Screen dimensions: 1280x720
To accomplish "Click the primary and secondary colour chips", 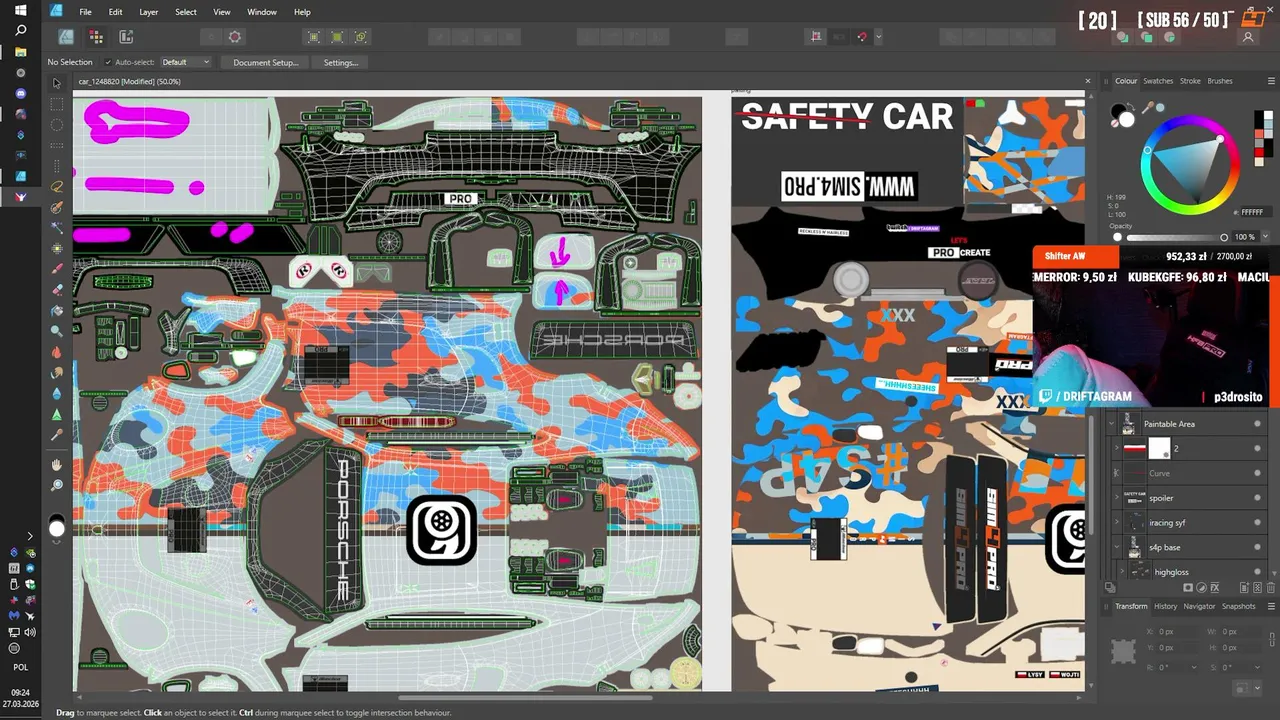I will pyautogui.click(x=1123, y=116).
